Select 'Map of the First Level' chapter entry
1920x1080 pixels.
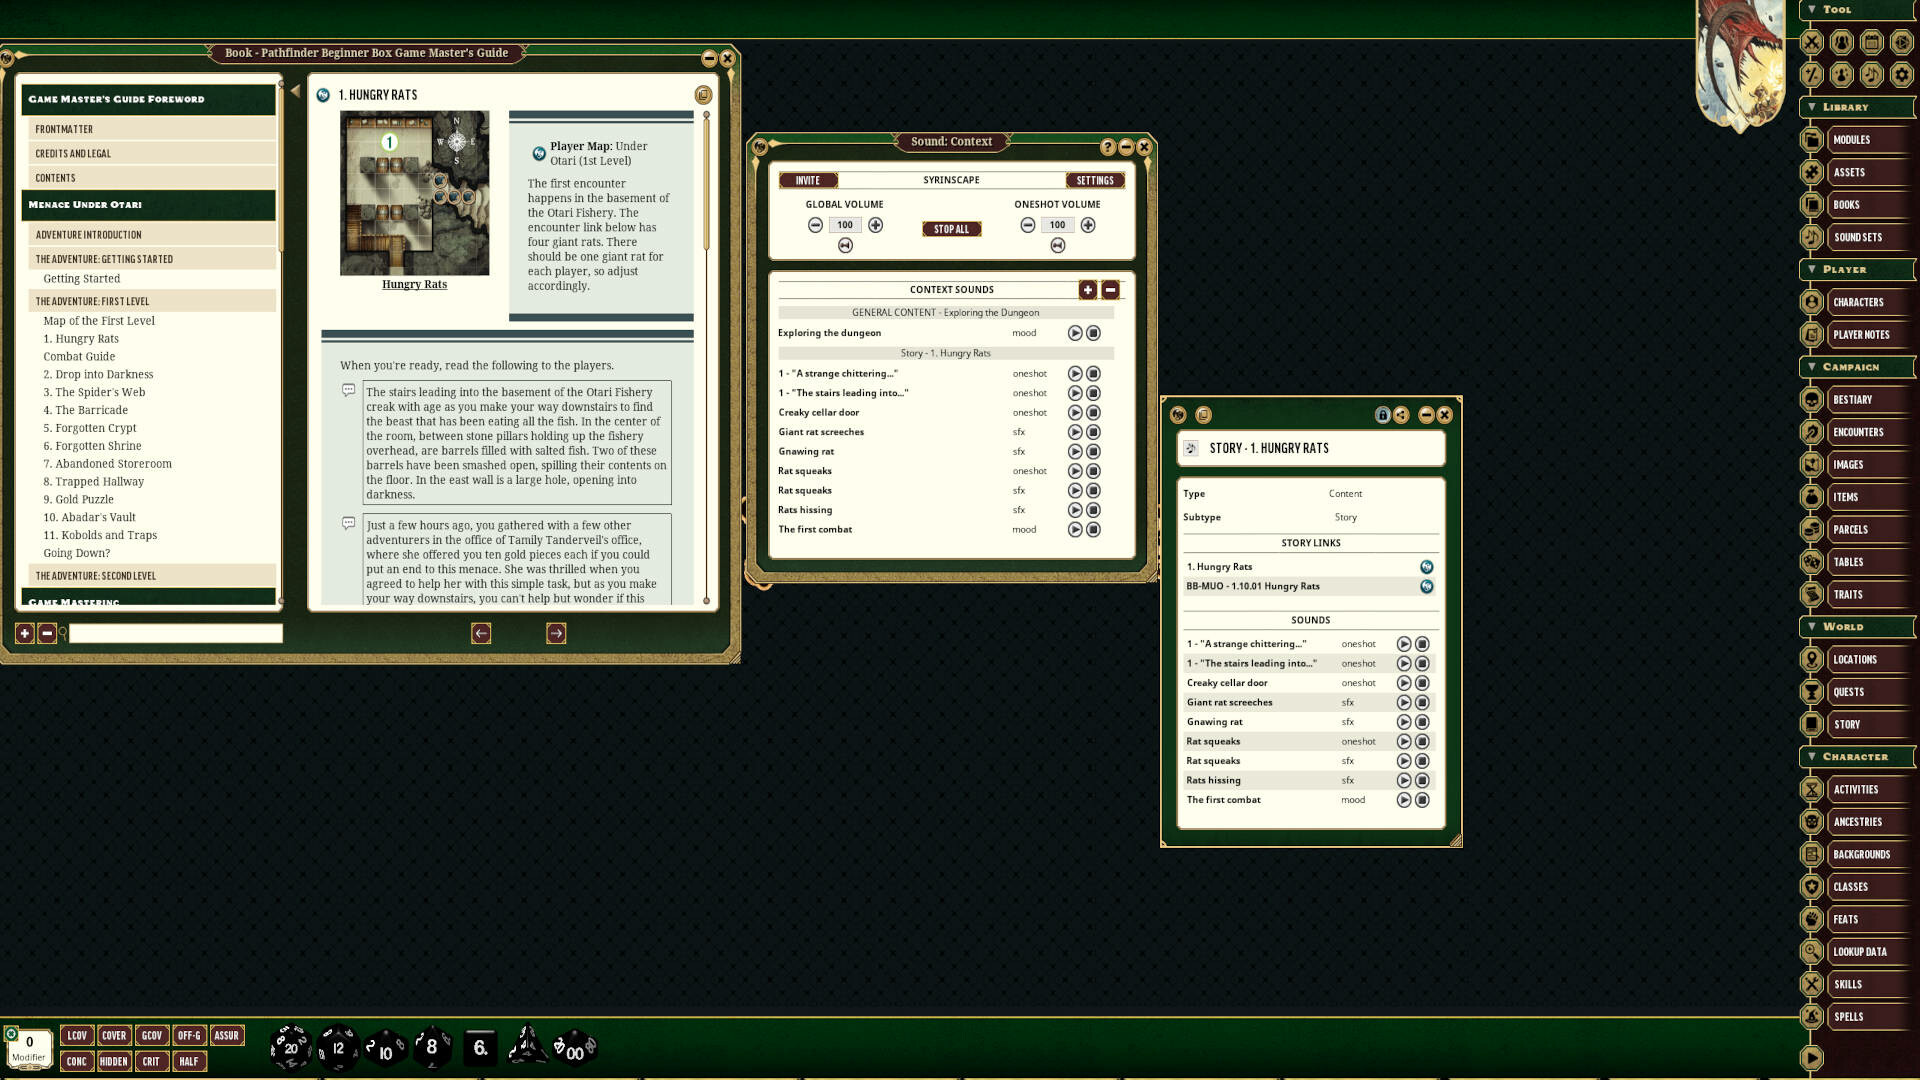tap(98, 320)
